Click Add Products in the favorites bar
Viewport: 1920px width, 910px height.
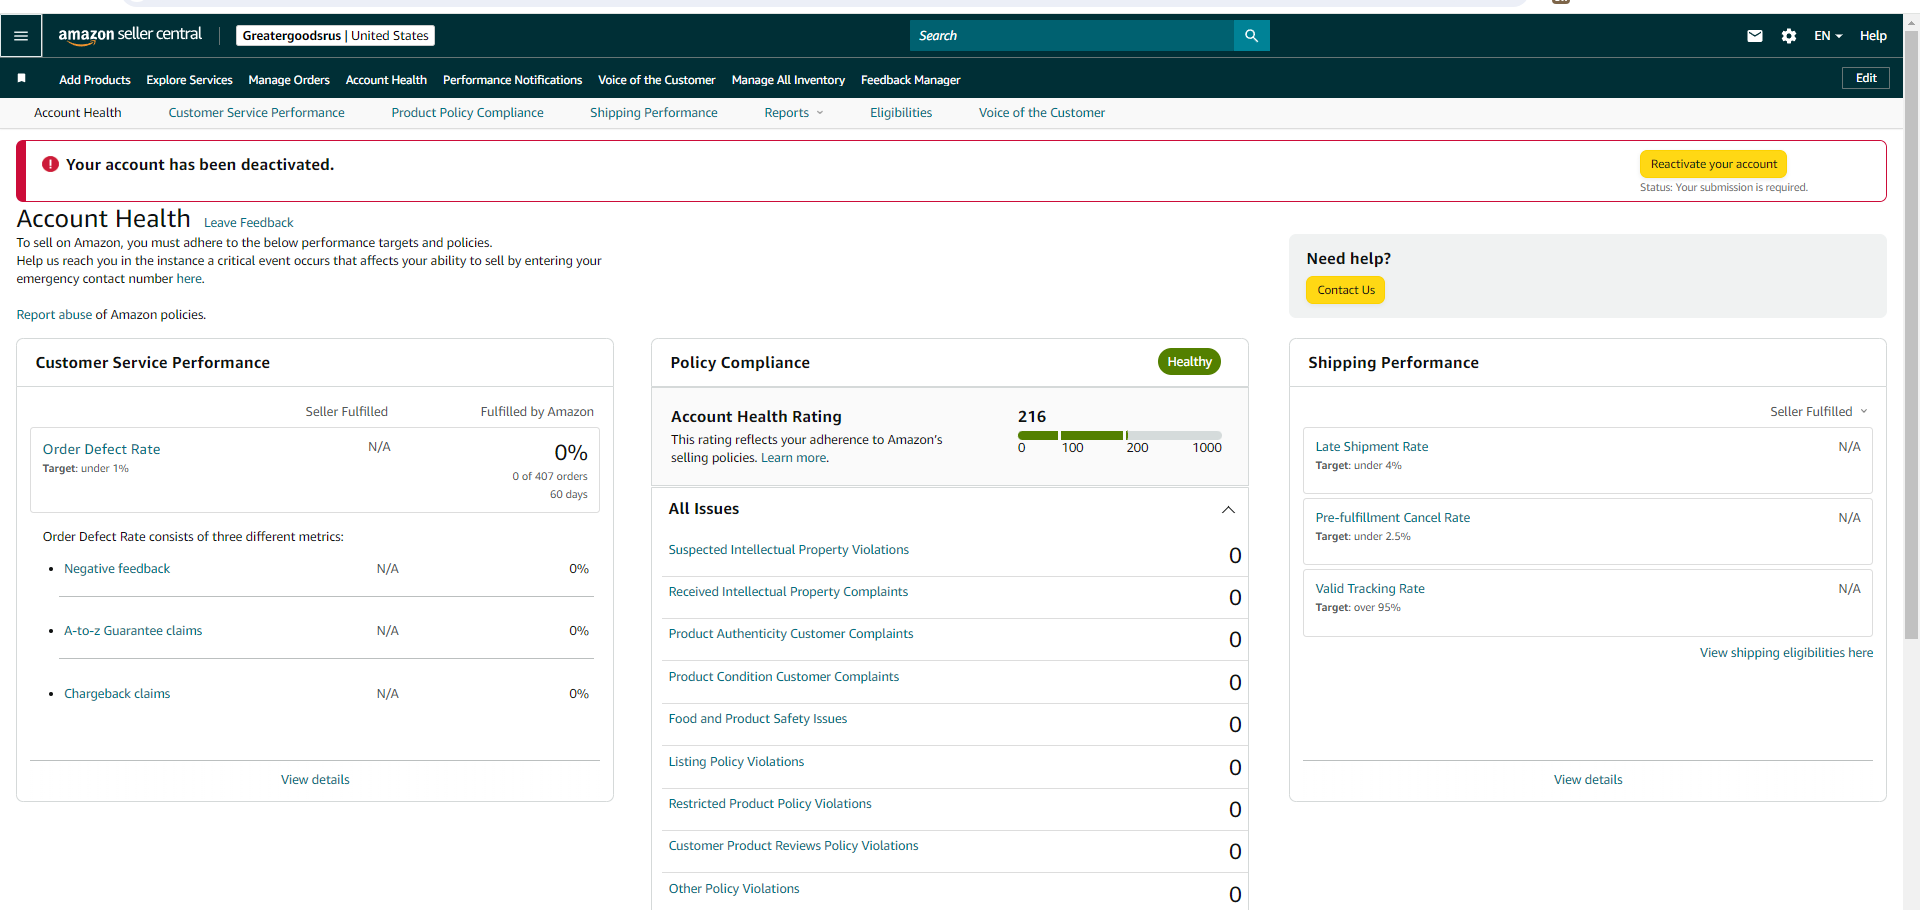tap(95, 80)
